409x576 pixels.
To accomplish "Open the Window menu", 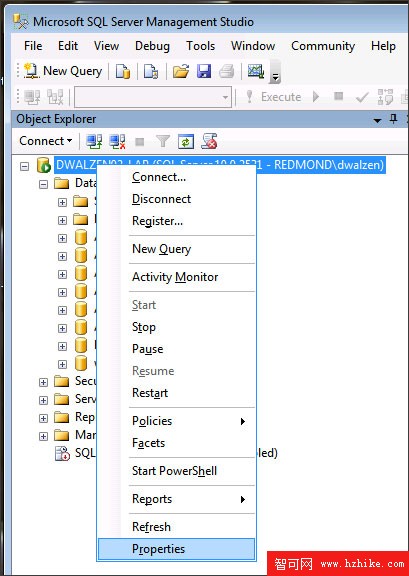I will (x=253, y=46).
